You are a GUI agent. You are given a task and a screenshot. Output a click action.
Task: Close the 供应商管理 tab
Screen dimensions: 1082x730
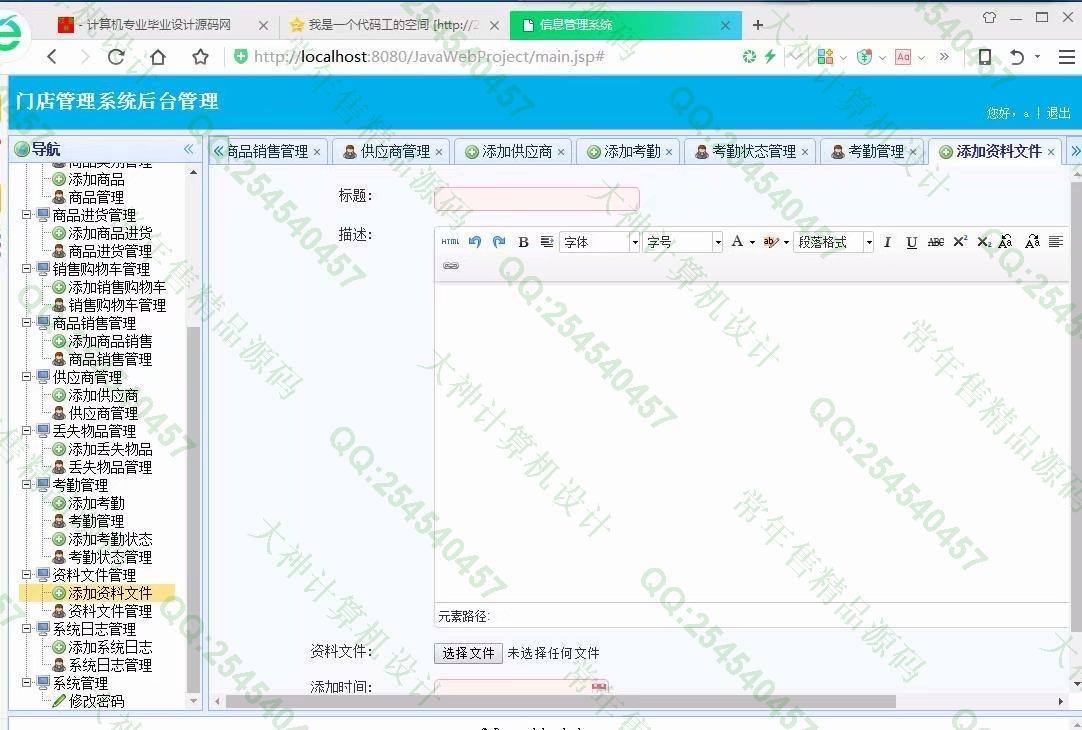click(x=439, y=152)
